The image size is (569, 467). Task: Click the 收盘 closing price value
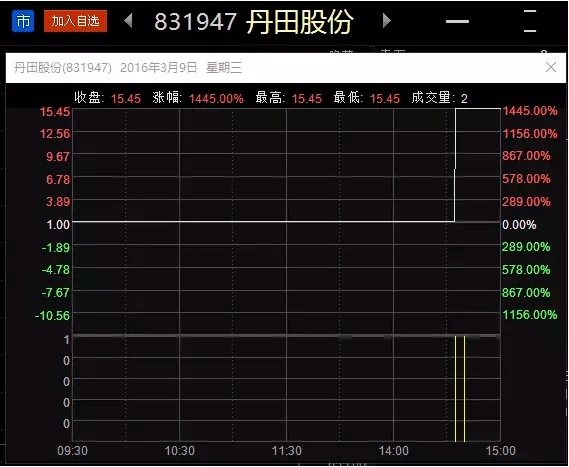(126, 99)
